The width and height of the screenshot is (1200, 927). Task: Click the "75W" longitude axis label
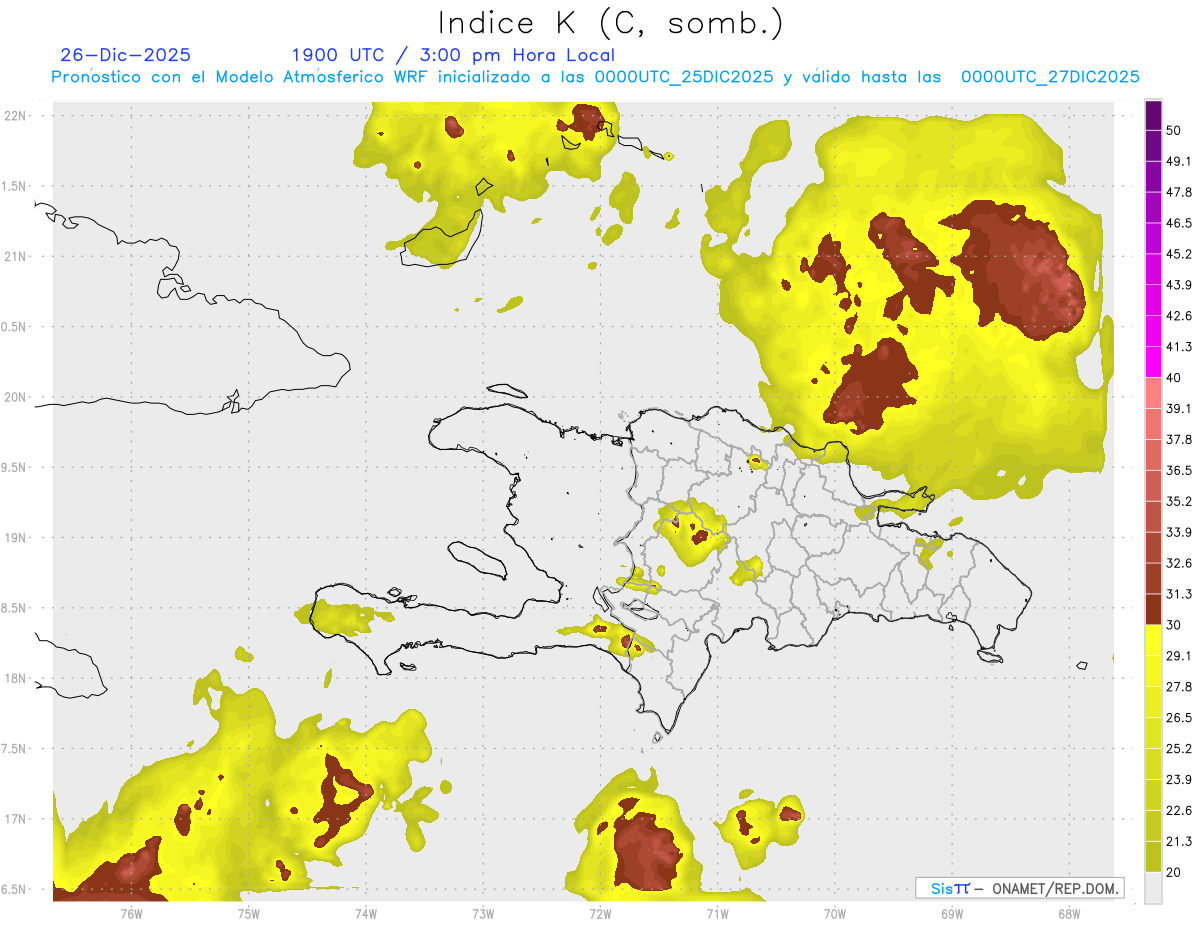click(248, 913)
